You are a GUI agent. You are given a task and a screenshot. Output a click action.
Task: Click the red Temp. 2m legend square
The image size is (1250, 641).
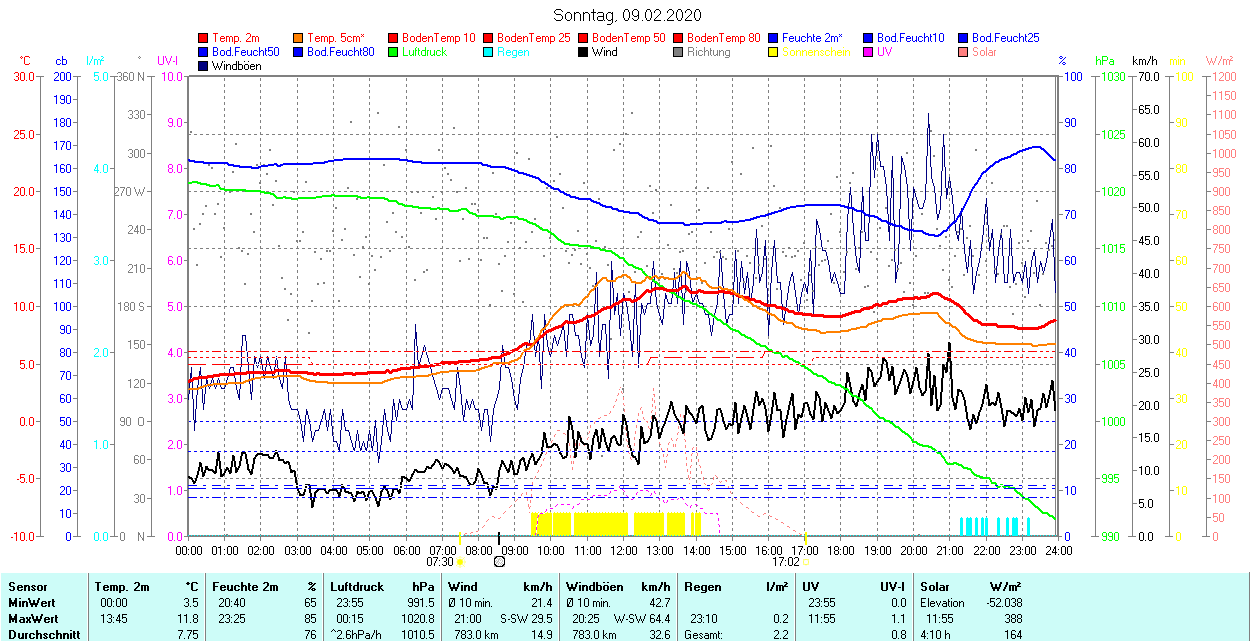204,38
